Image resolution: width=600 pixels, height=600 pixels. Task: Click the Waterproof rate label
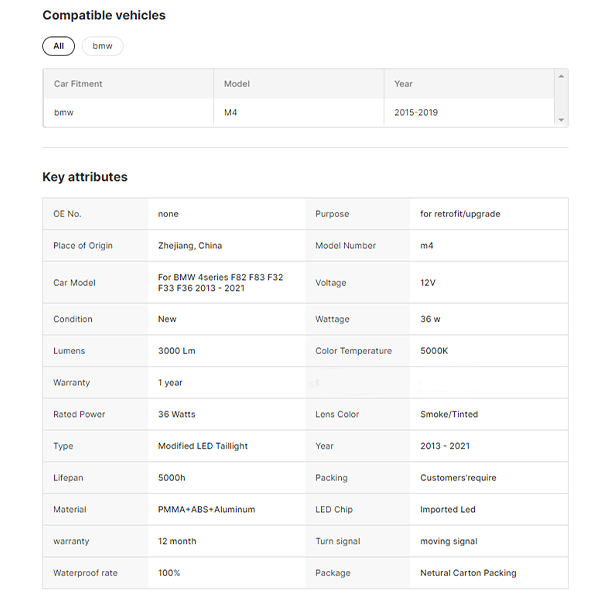pos(85,573)
